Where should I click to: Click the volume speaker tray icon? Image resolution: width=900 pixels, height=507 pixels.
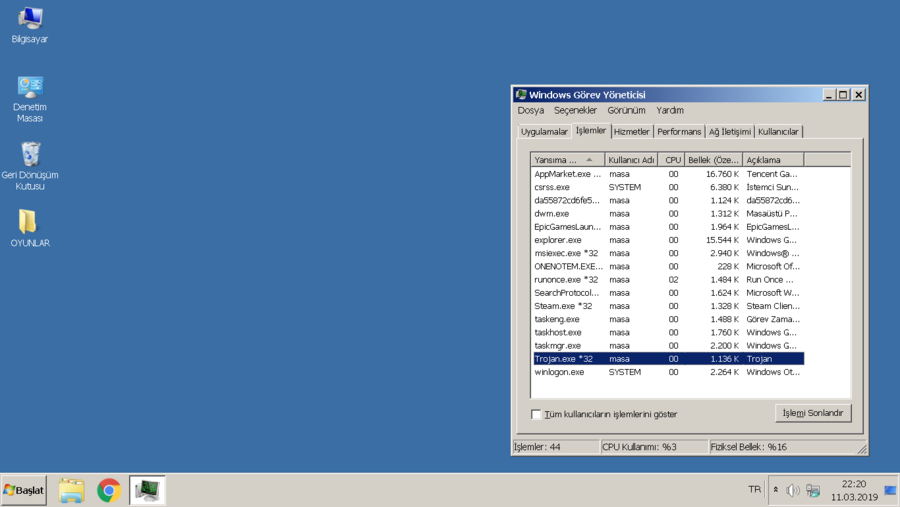click(x=793, y=490)
